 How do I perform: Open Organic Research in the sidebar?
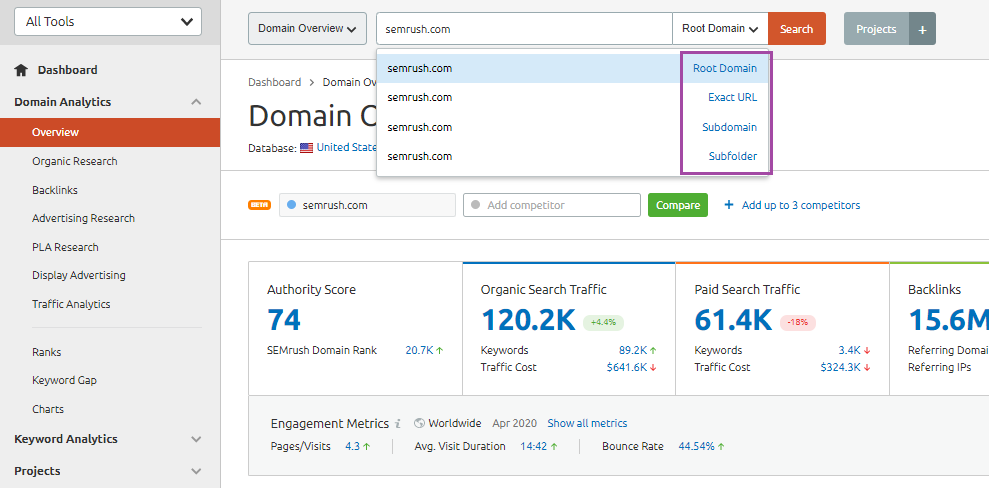coord(74,161)
